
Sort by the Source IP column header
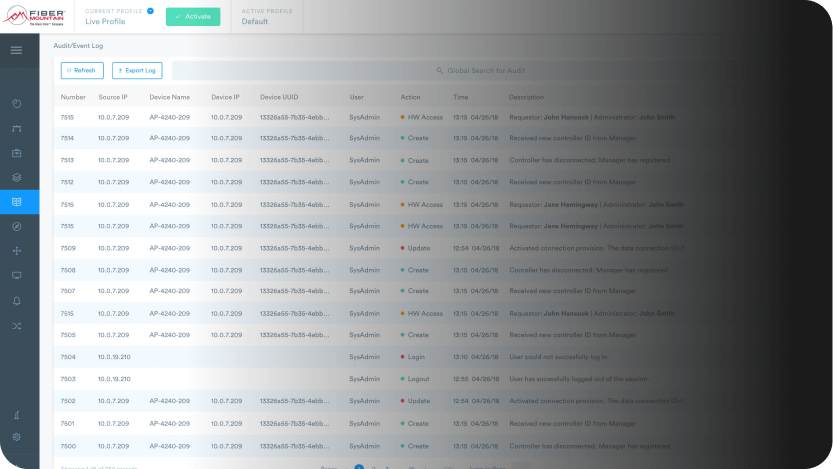click(x=113, y=97)
